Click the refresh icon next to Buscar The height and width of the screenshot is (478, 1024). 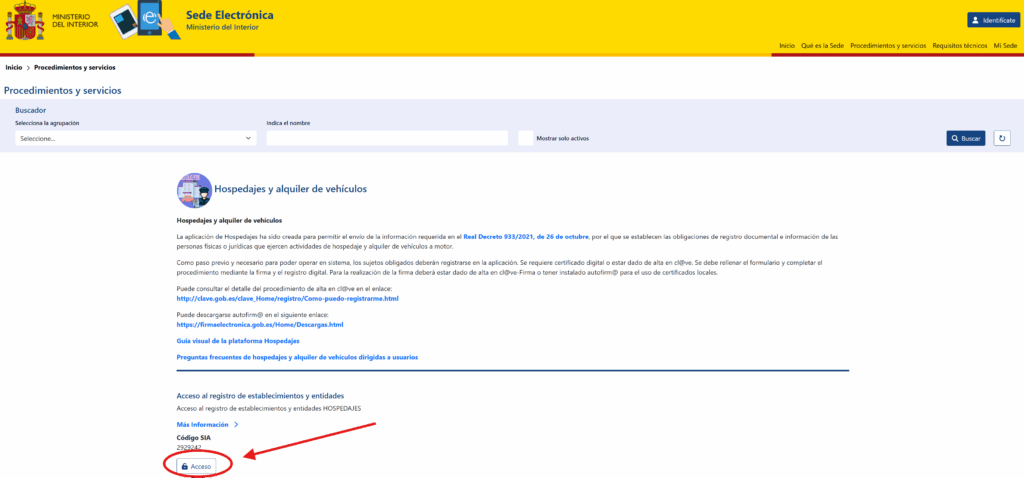click(x=1001, y=138)
